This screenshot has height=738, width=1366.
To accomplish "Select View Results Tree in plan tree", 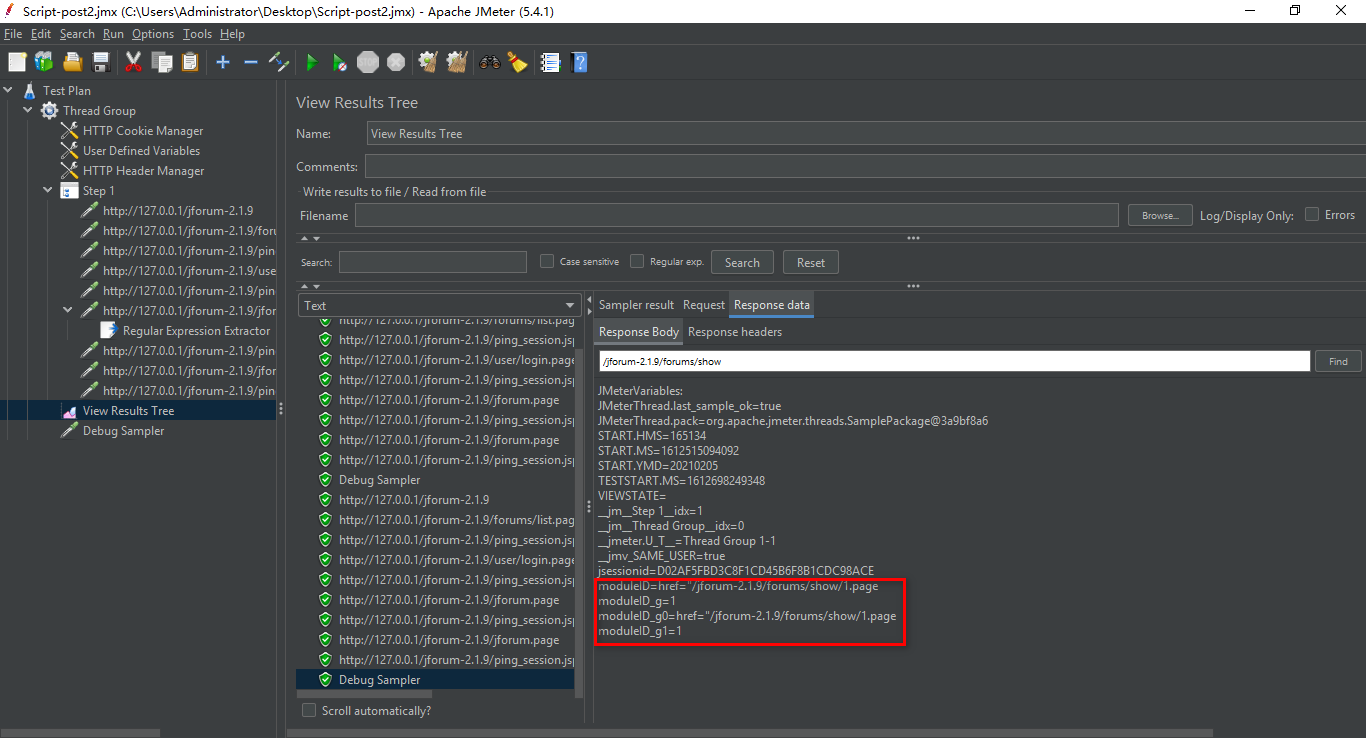I will (x=128, y=410).
